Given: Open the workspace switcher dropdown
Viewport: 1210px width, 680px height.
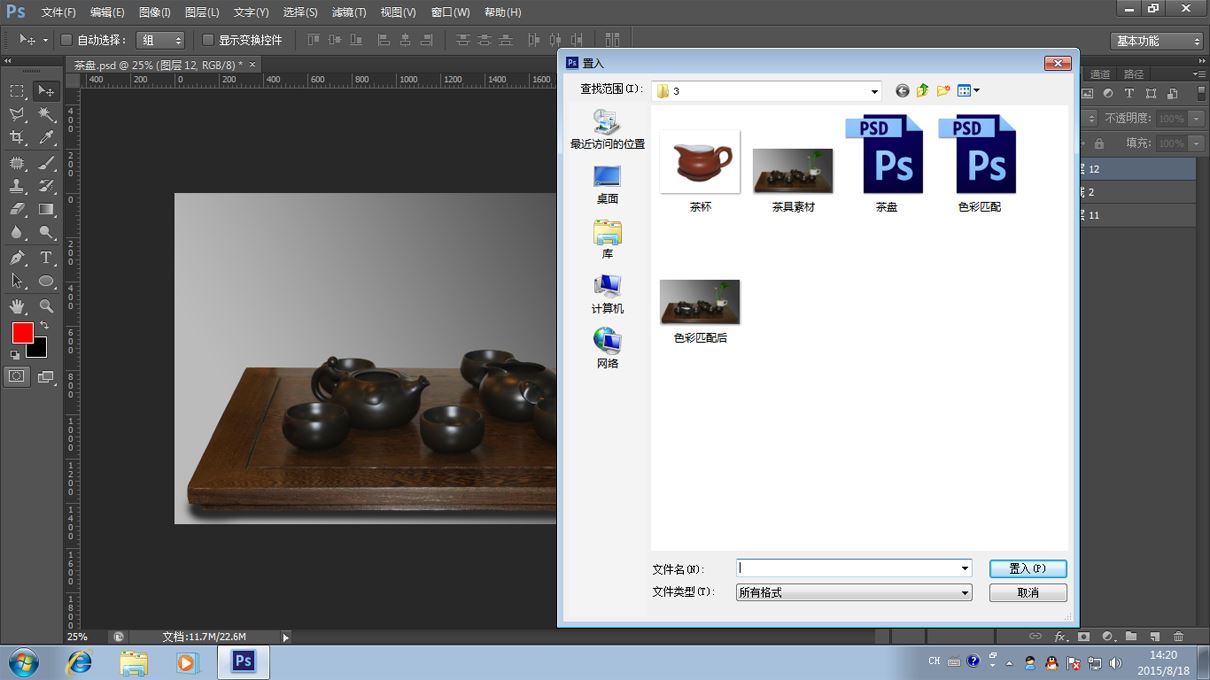Looking at the screenshot, I should (x=1156, y=41).
